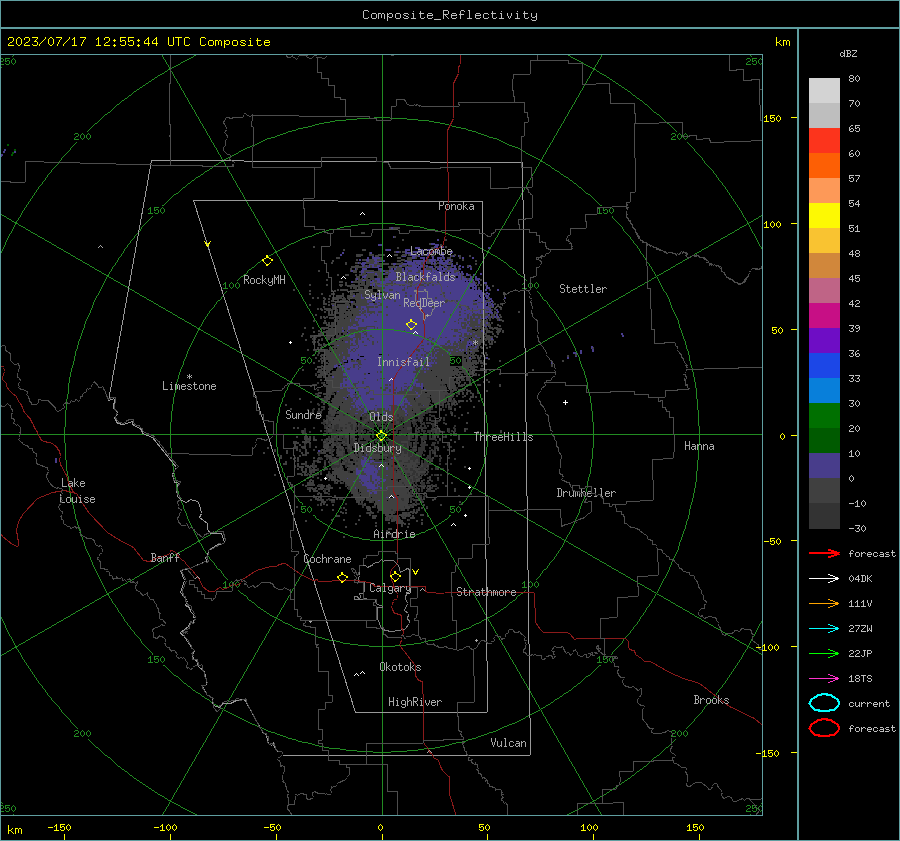This screenshot has height=841, width=900.
Task: Click the dBZ legend heading
Action: 848,53
